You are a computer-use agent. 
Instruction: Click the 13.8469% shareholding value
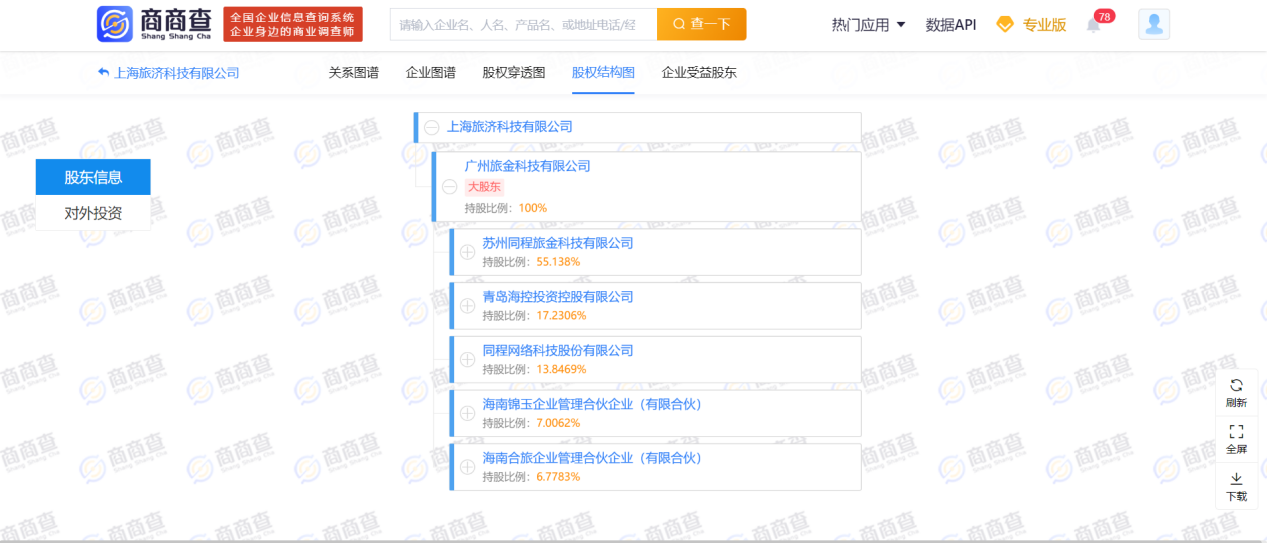point(561,370)
